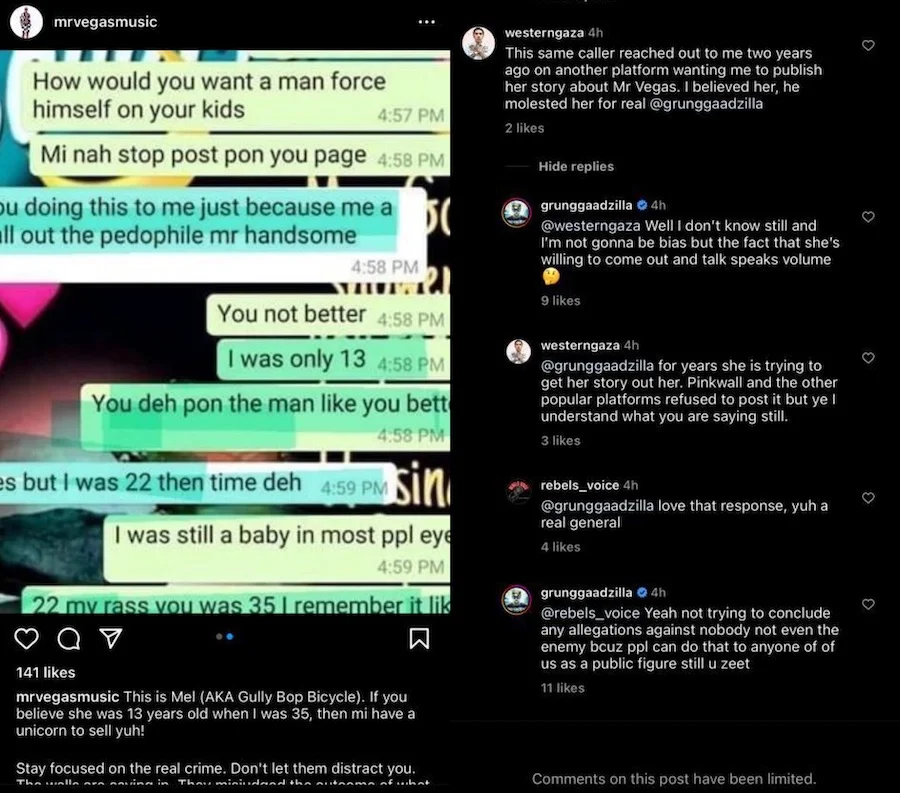
Task: Open the comment bubble icon under the post
Action: pos(69,638)
